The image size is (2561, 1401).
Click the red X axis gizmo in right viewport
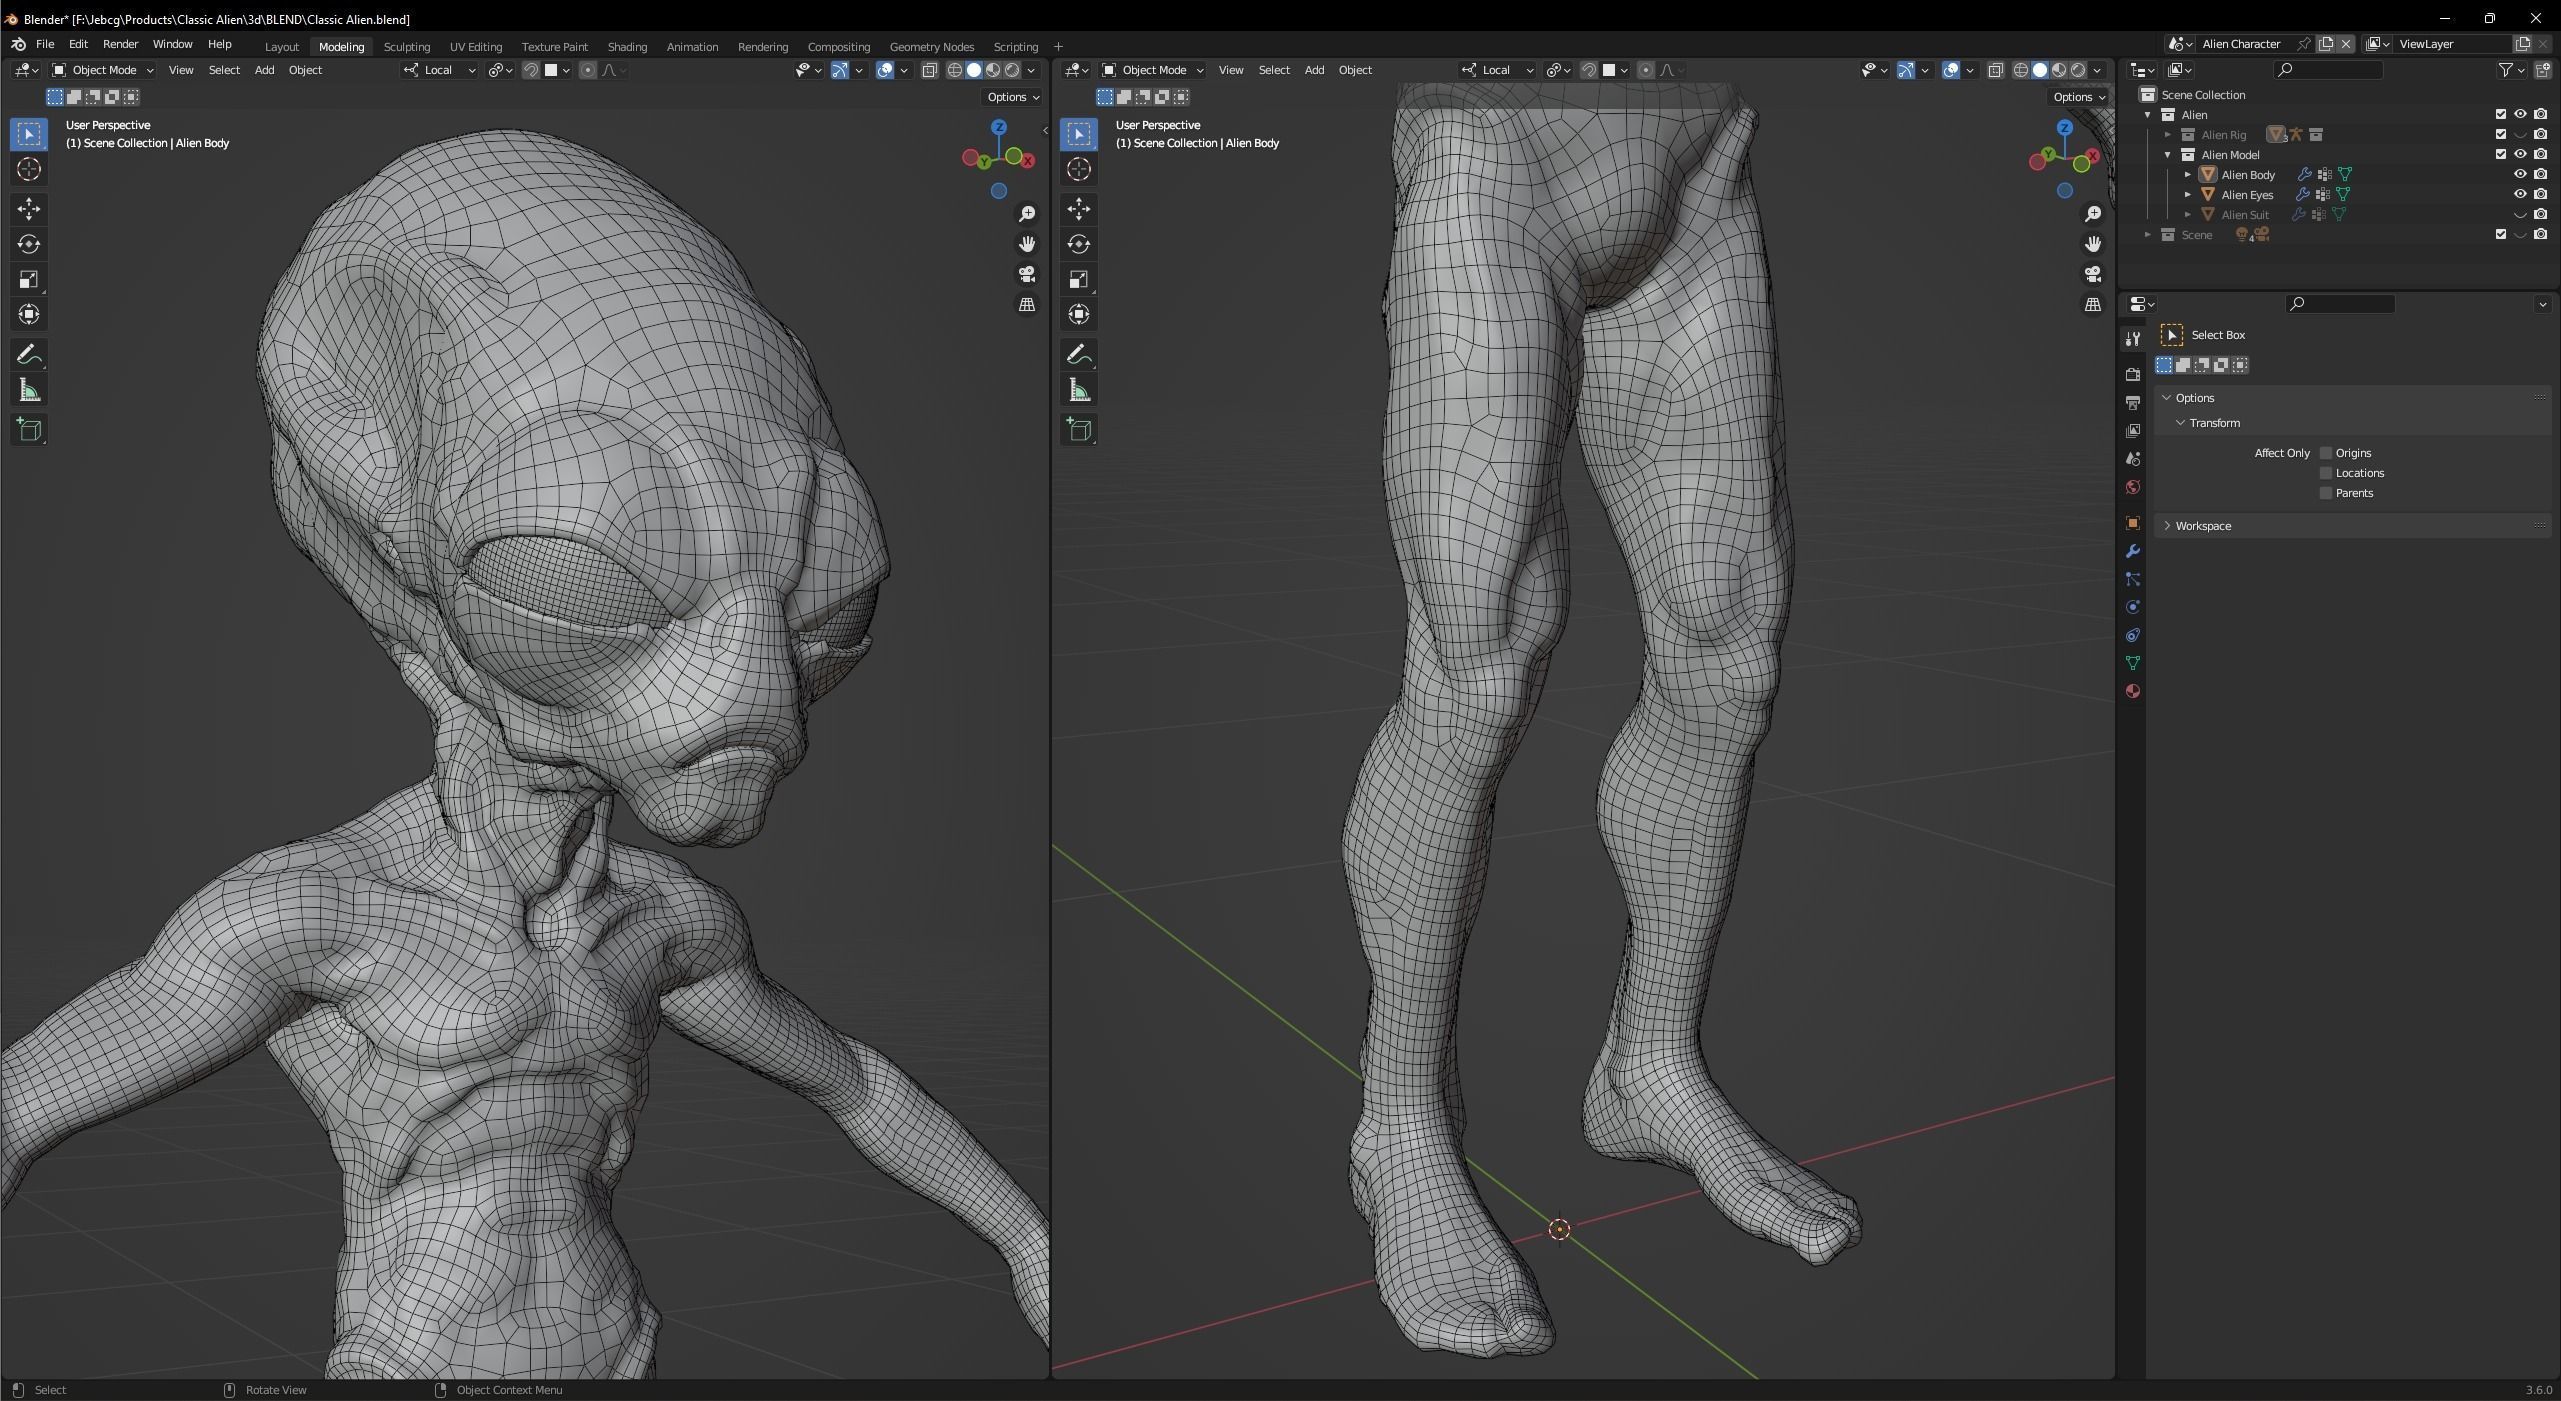point(2093,155)
